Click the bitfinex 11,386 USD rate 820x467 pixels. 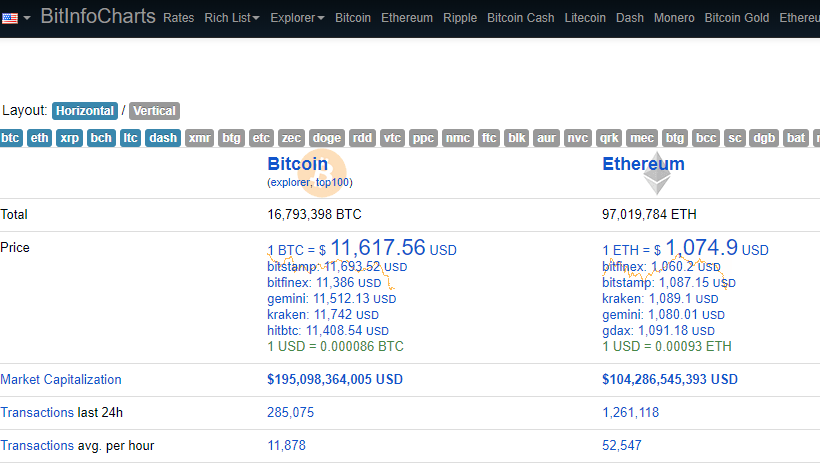[x=324, y=283]
